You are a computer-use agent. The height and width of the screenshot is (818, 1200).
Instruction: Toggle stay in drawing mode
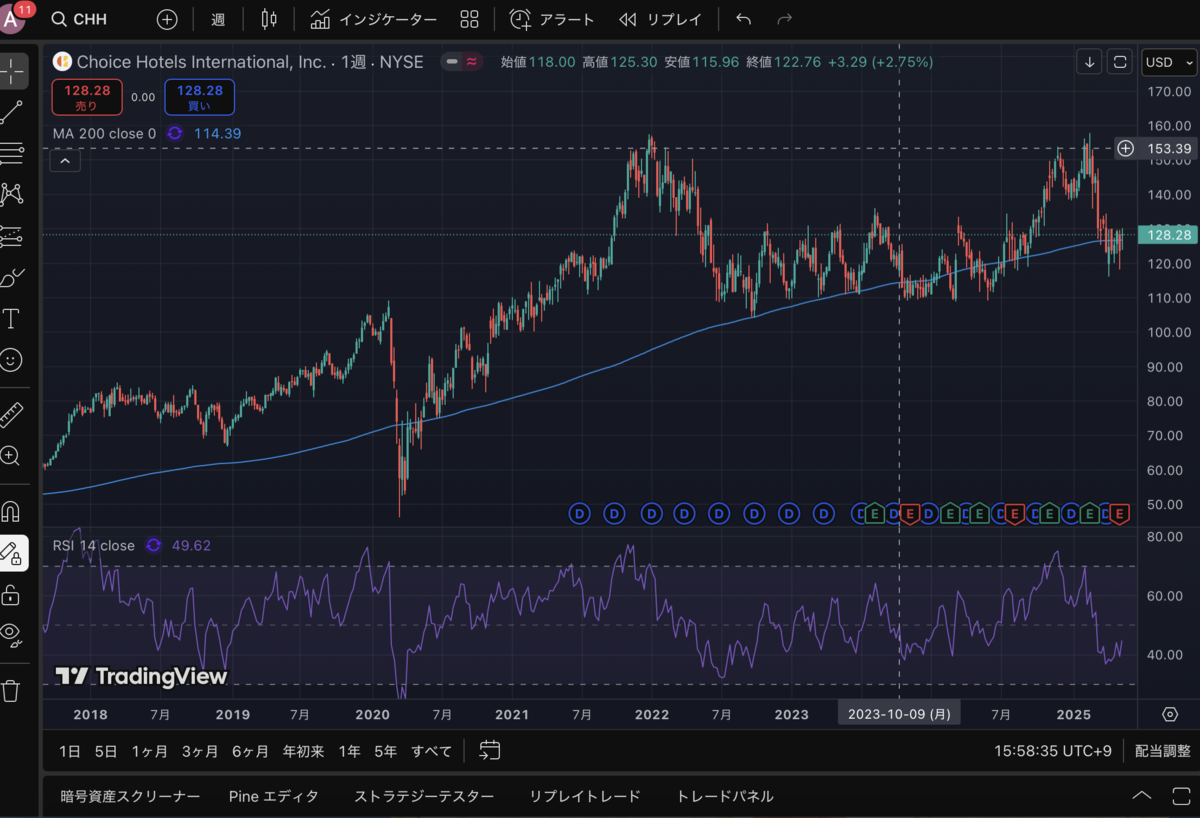13,552
